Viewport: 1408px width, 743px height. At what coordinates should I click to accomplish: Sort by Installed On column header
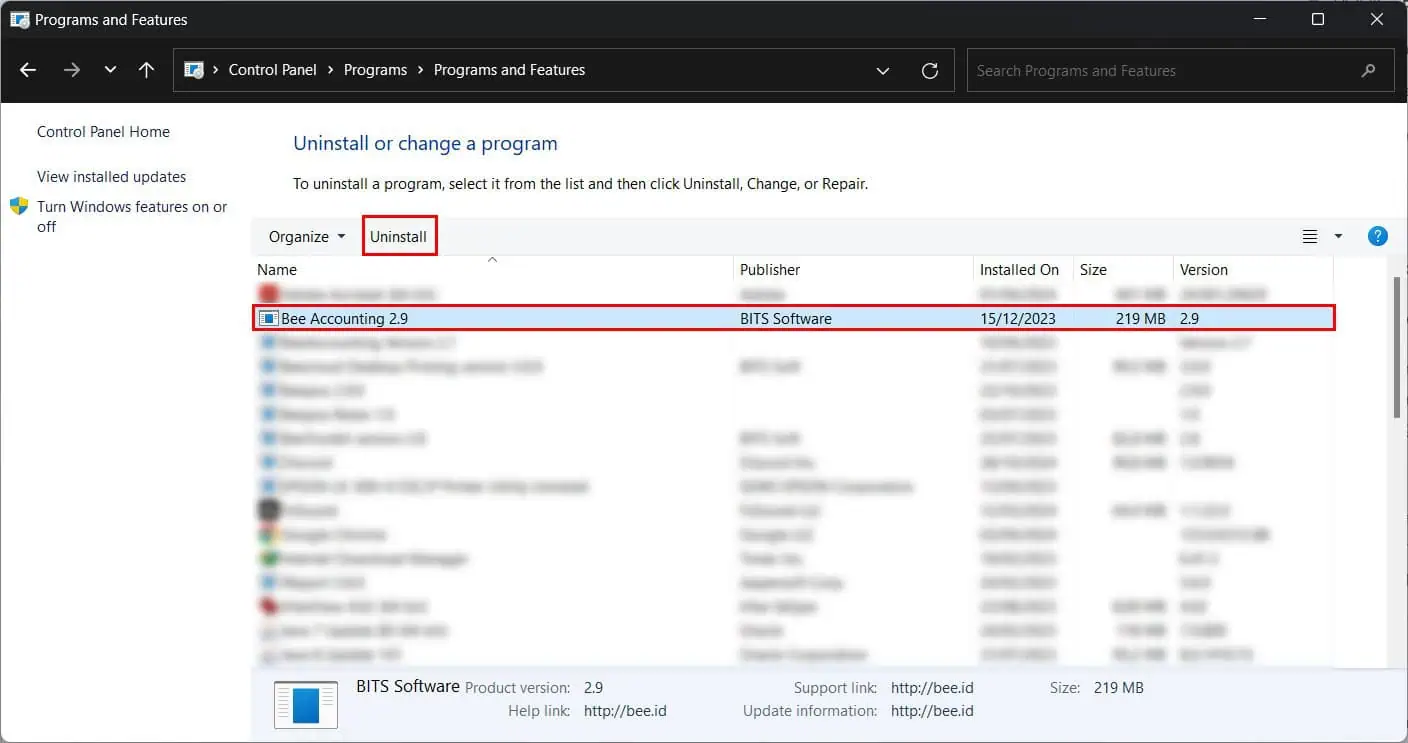pyautogui.click(x=1019, y=270)
